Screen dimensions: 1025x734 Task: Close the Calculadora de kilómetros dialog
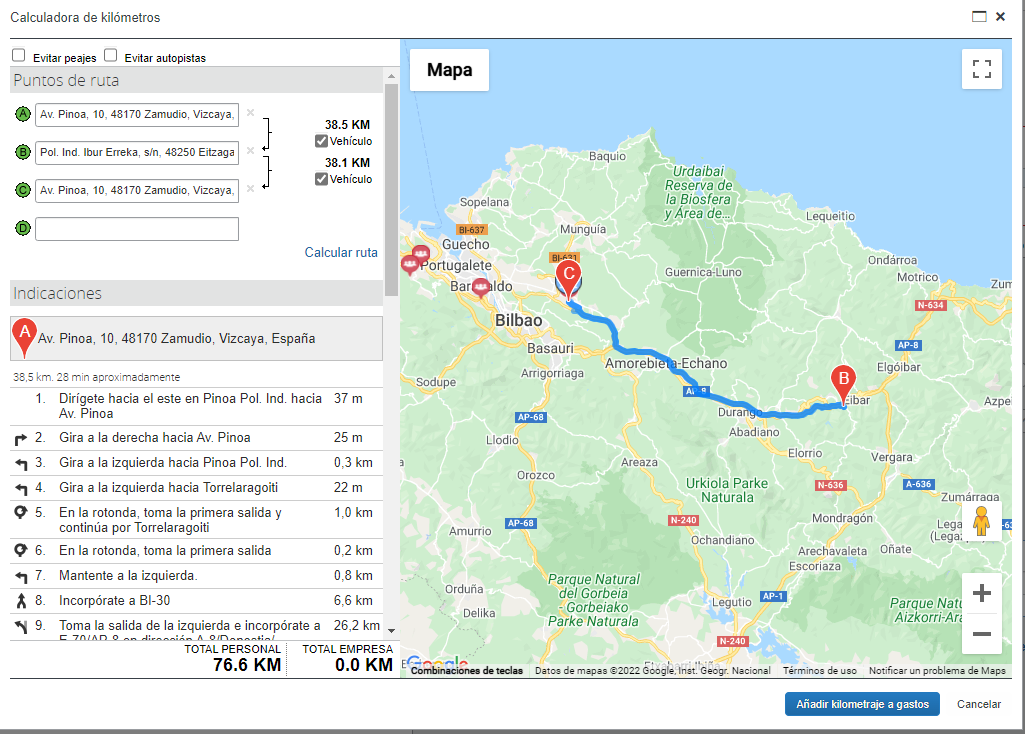pos(1000,17)
